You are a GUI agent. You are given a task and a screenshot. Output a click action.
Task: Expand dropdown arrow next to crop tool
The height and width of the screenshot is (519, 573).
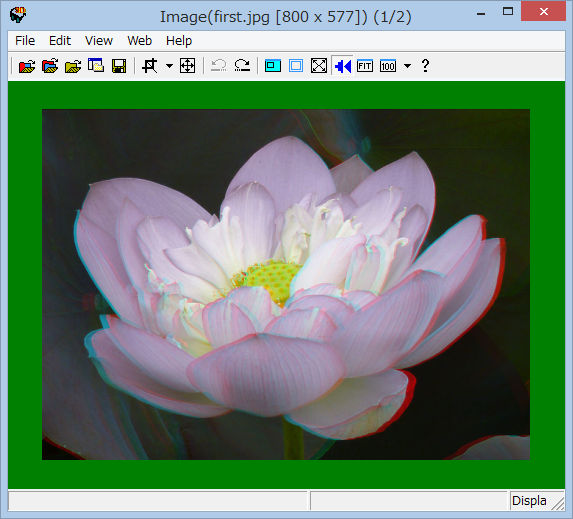169,66
